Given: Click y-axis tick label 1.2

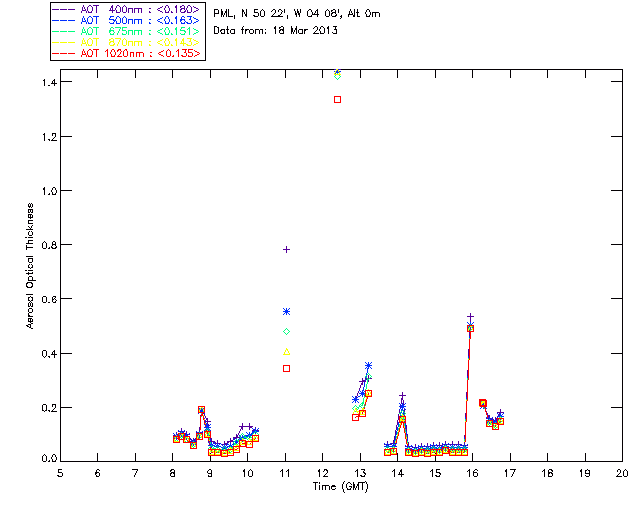Looking at the screenshot, I should click(x=49, y=136).
